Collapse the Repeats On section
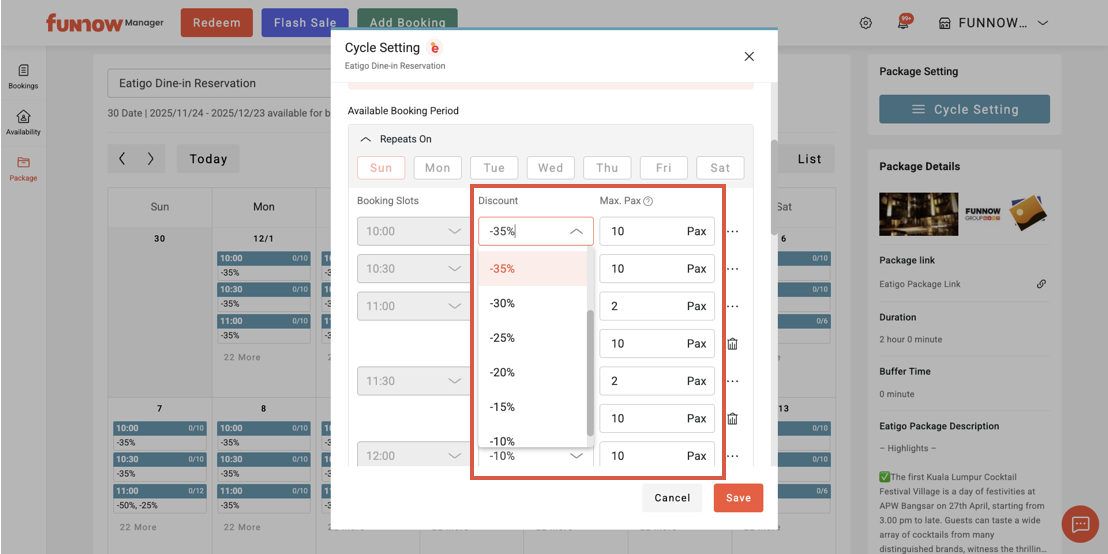The width and height of the screenshot is (1108, 554). [x=366, y=139]
